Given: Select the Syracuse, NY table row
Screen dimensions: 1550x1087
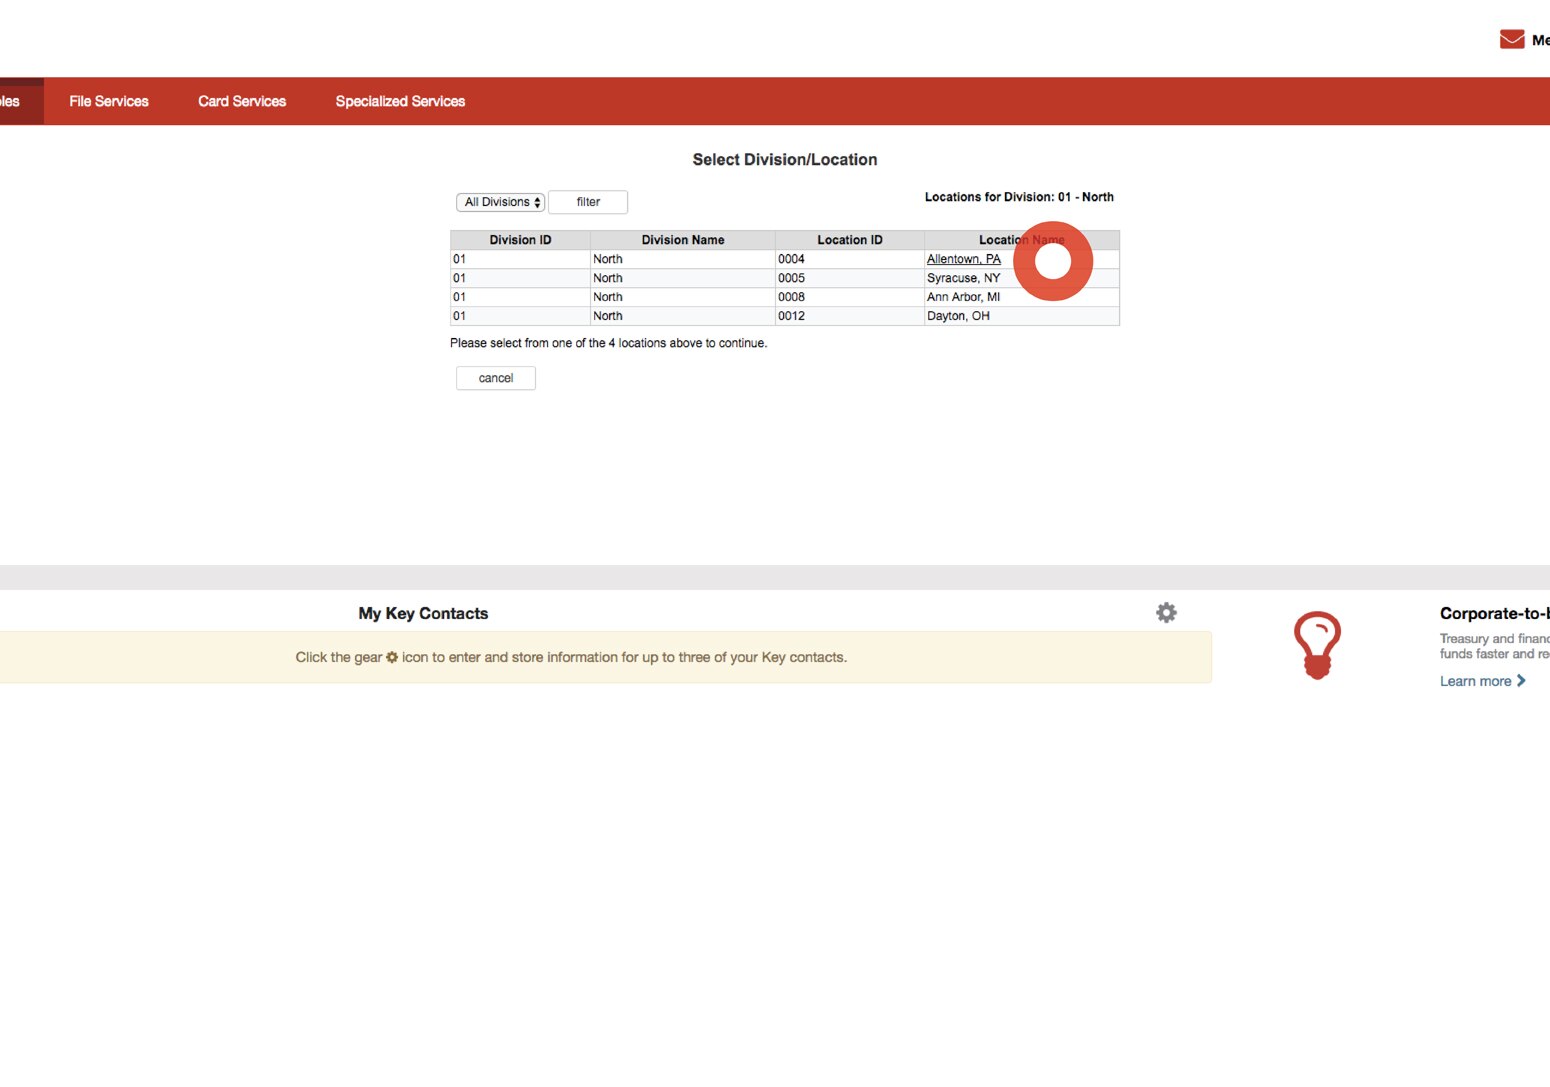Looking at the screenshot, I should click(x=962, y=277).
